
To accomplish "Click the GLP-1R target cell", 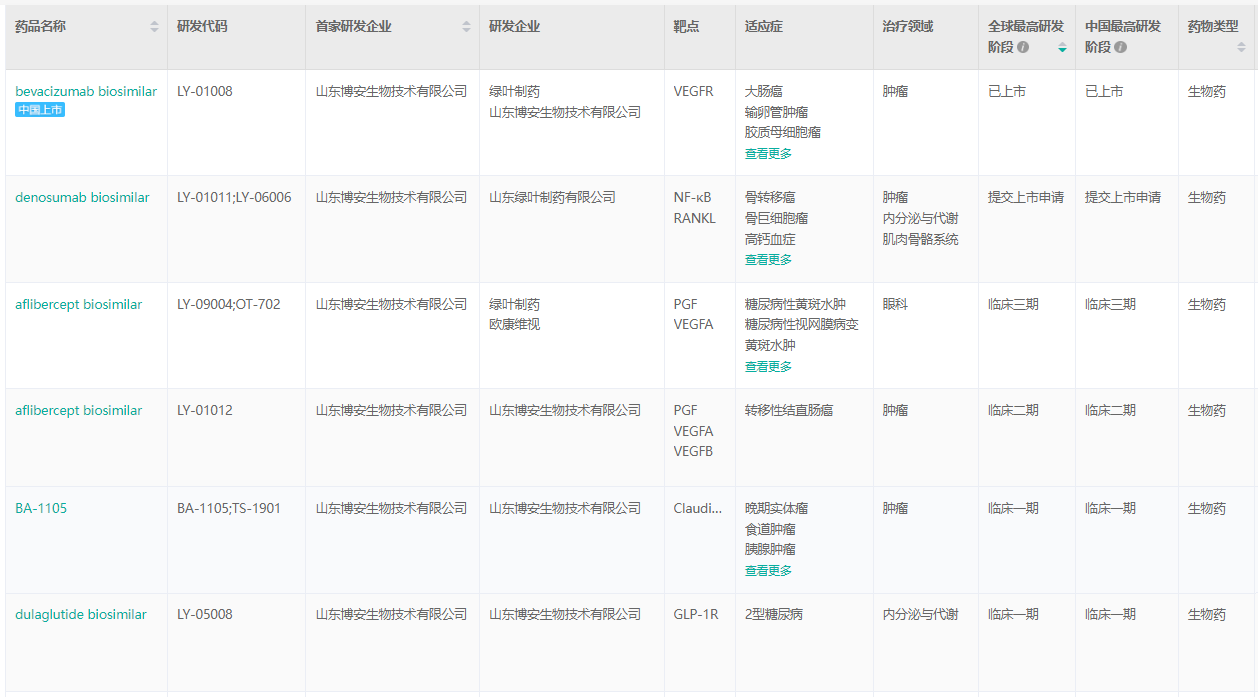I will coord(696,614).
